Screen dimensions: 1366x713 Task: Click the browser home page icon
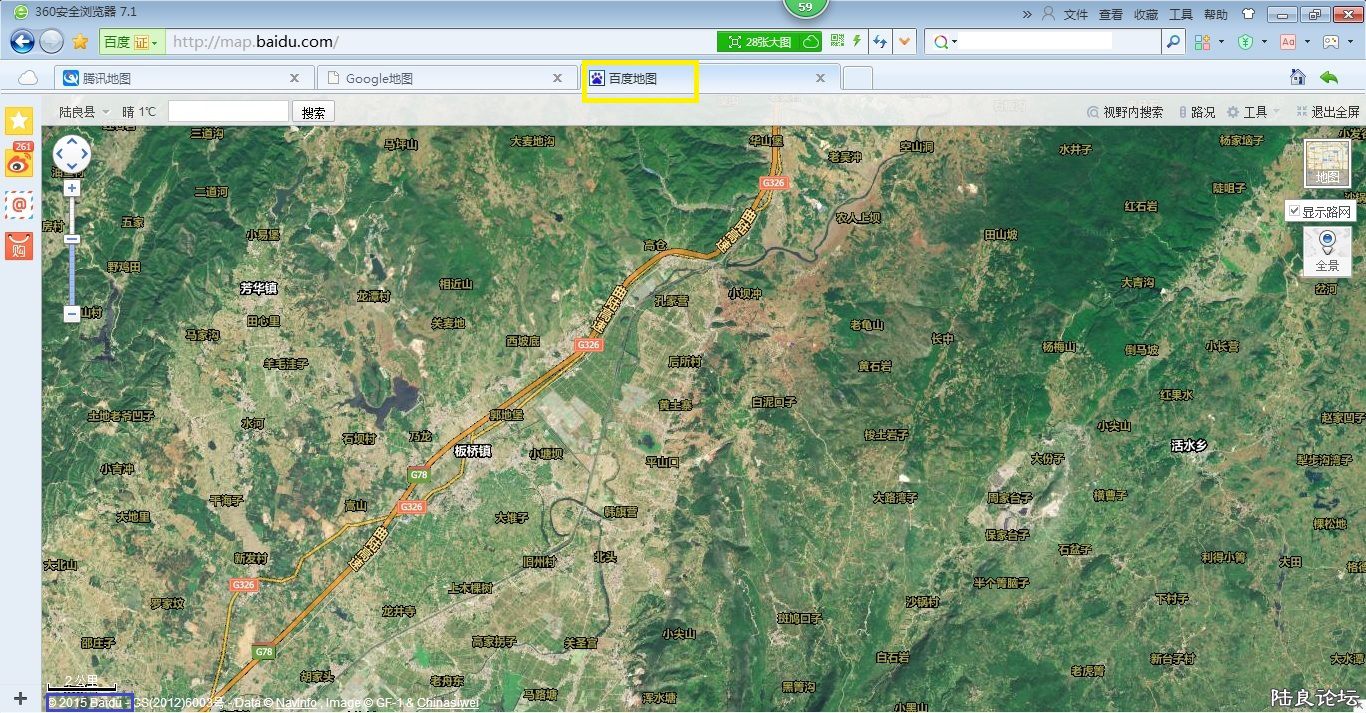pyautogui.click(x=1297, y=78)
